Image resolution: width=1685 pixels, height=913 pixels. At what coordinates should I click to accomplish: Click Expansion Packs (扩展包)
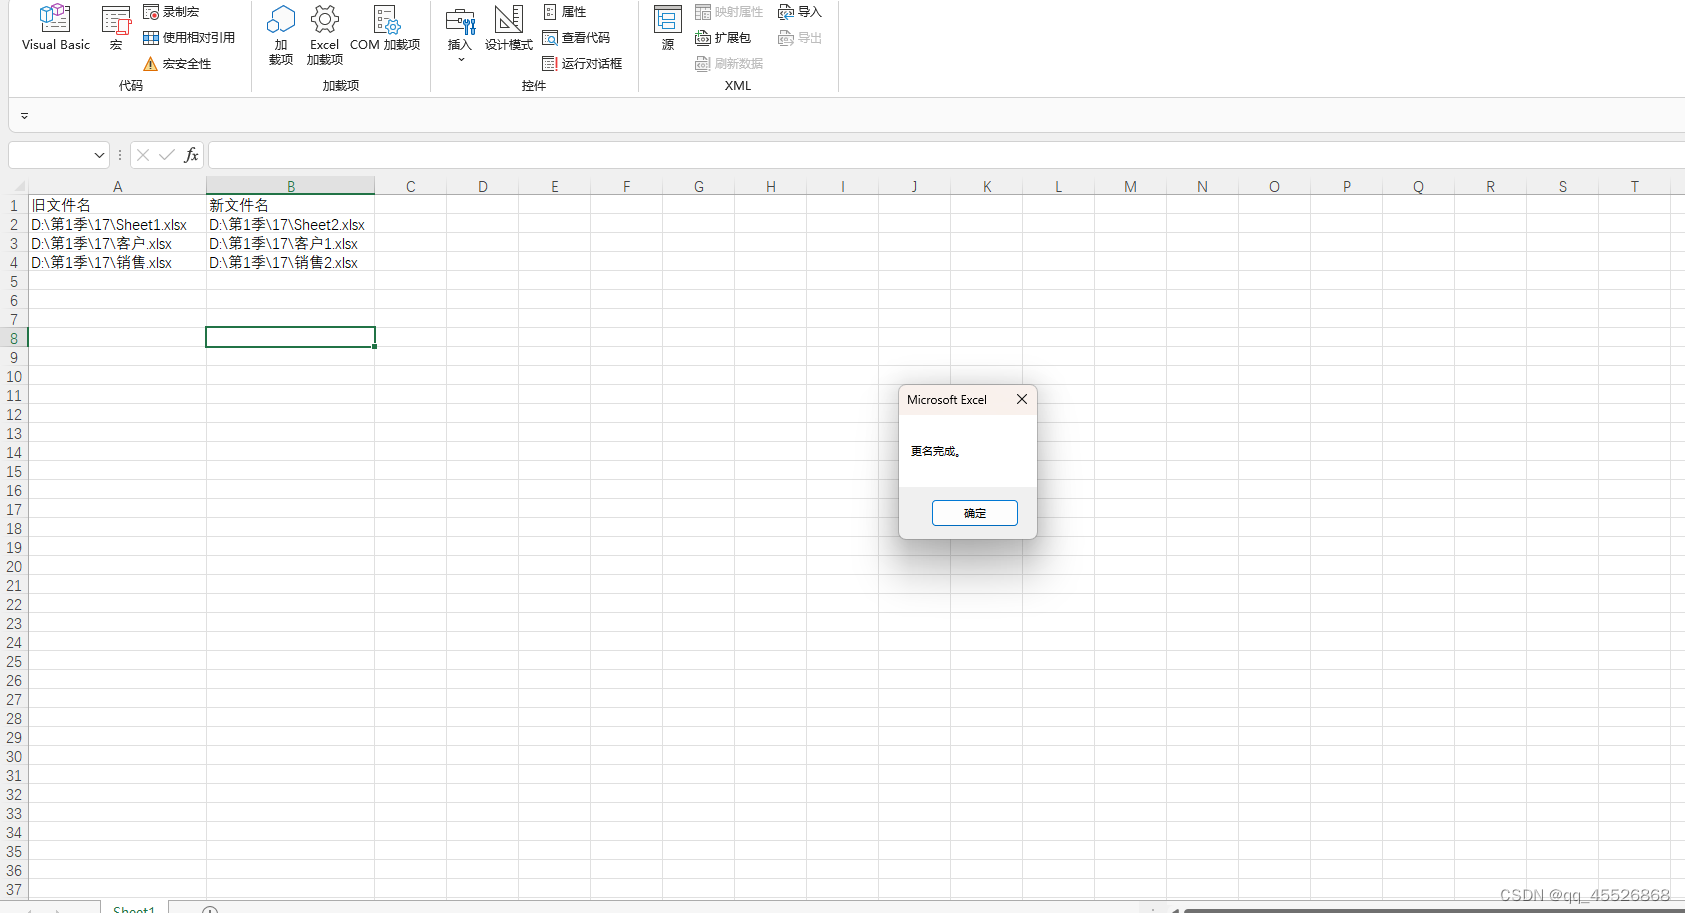(x=723, y=38)
